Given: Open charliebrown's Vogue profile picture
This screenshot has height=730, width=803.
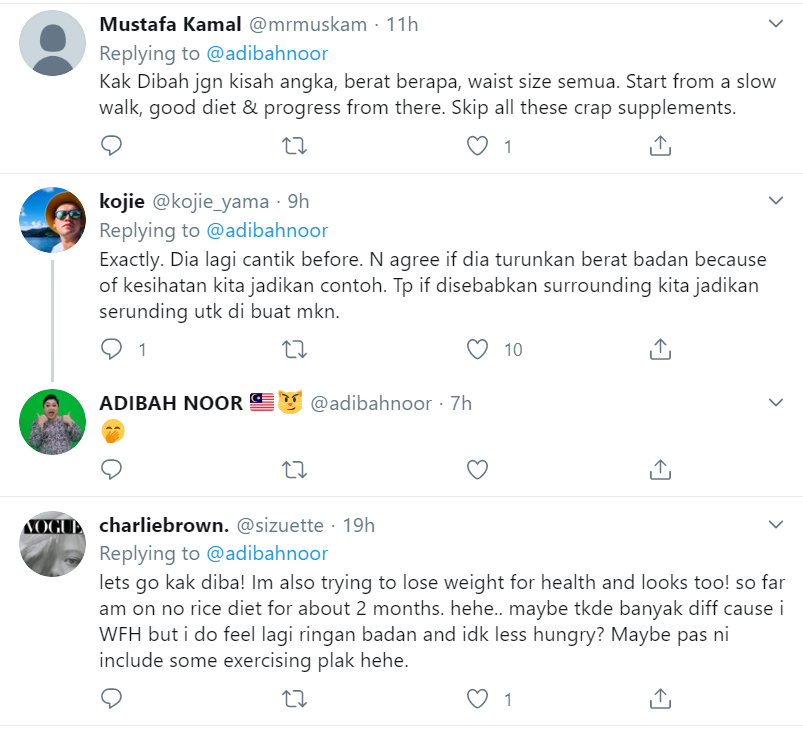Looking at the screenshot, I should (52, 544).
